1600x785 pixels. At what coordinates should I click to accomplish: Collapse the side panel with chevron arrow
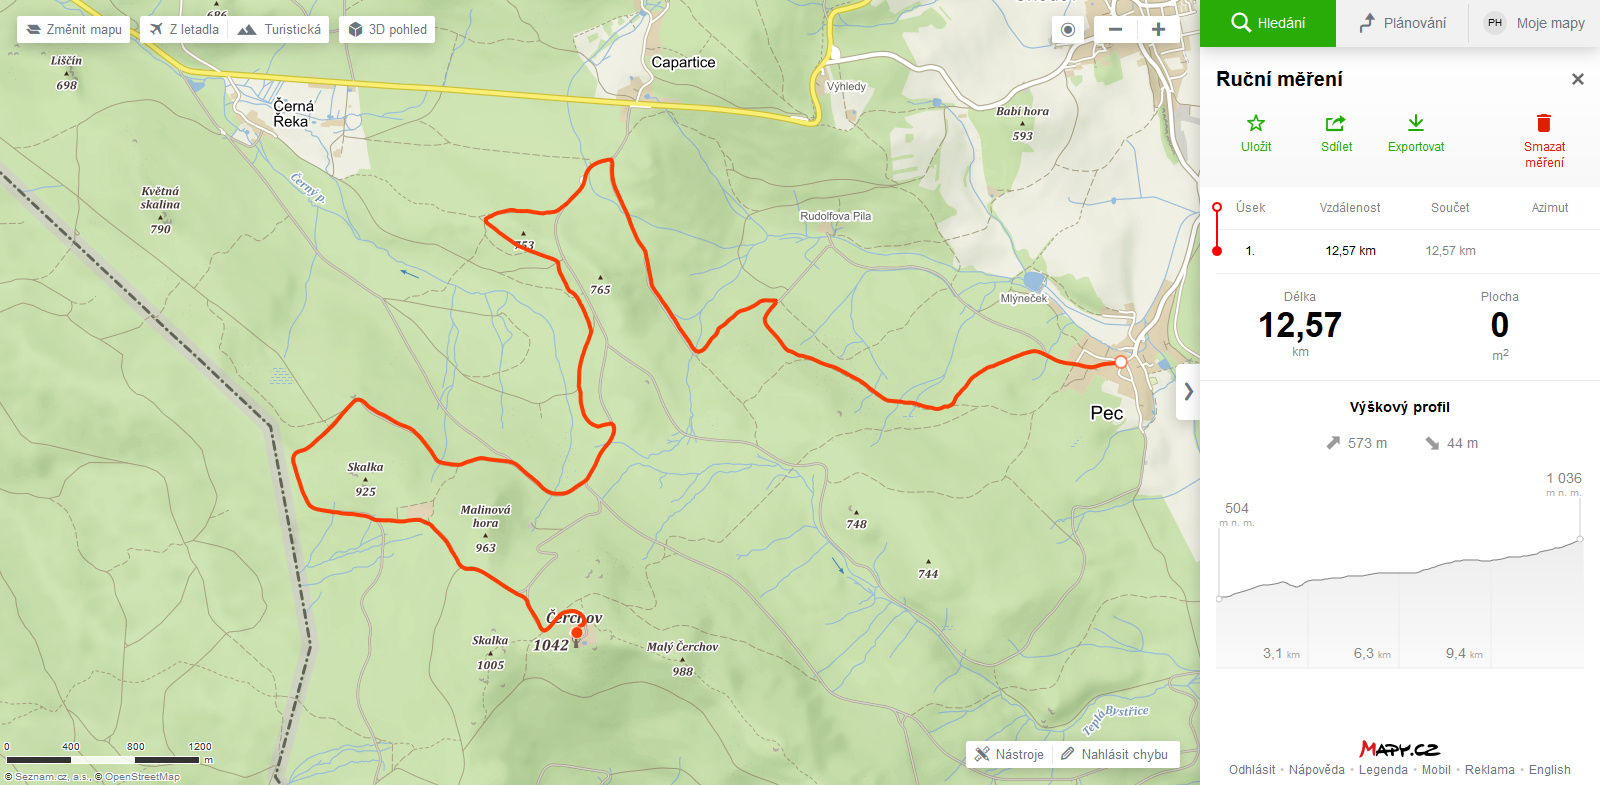point(1188,392)
